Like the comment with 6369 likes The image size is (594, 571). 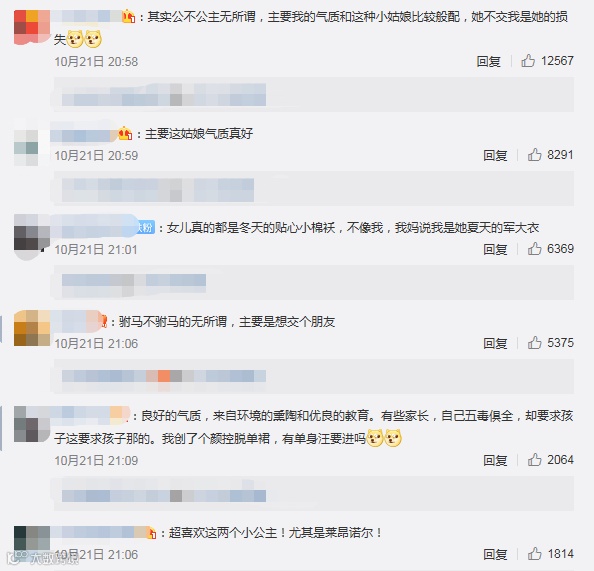click(x=534, y=249)
